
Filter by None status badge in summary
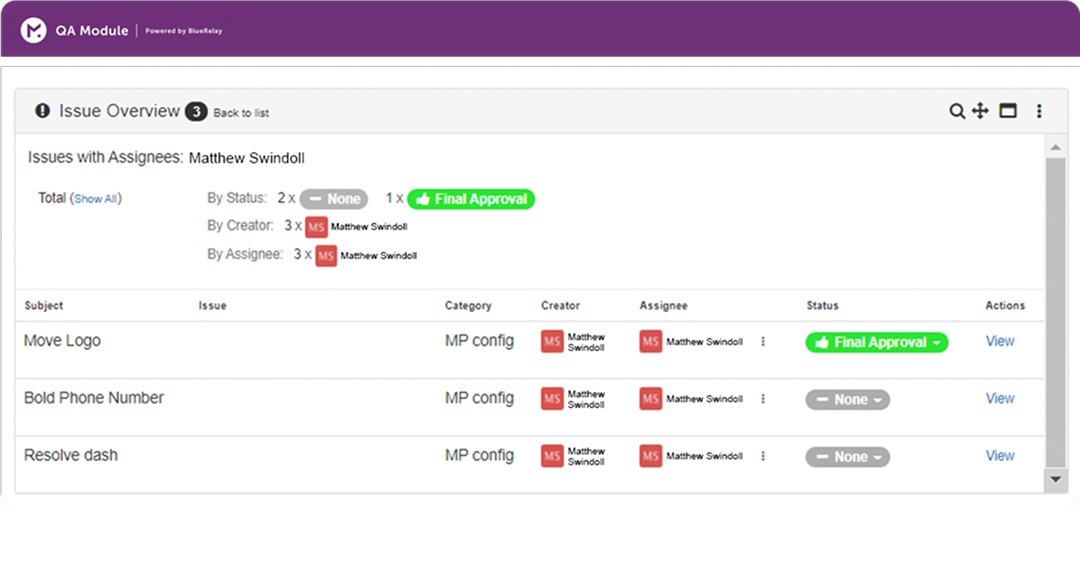click(x=333, y=199)
